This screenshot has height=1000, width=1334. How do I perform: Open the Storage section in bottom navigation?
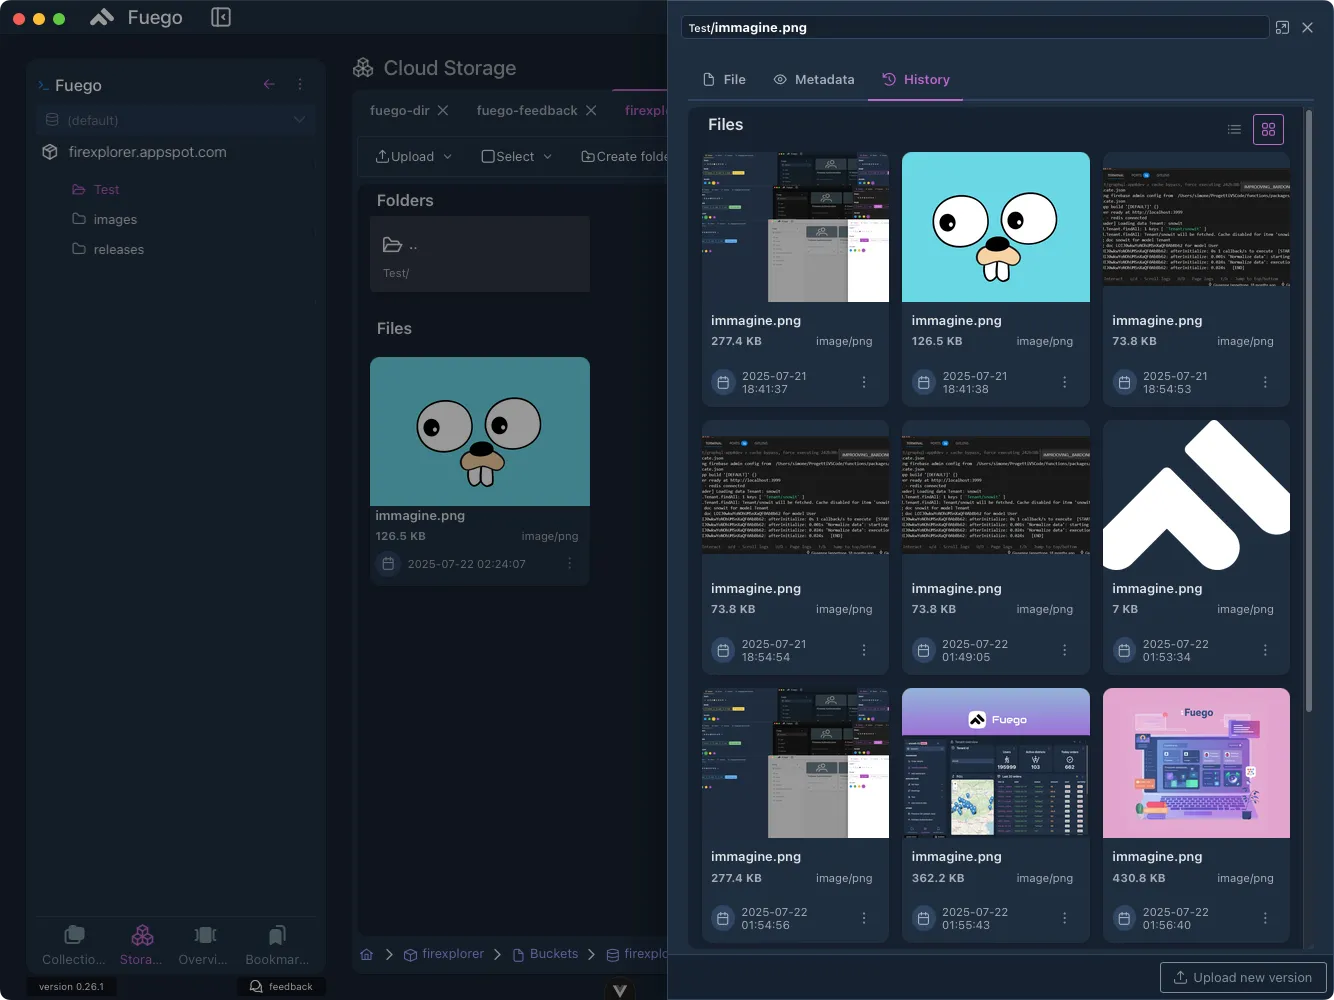142,945
